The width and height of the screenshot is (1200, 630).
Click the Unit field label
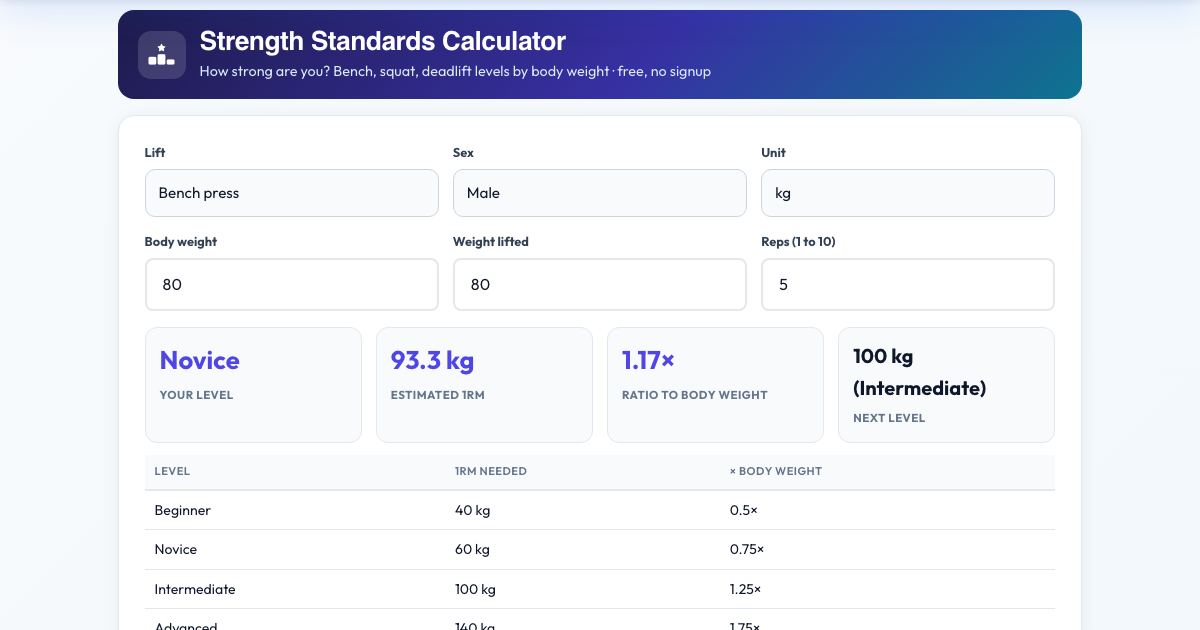coord(773,153)
